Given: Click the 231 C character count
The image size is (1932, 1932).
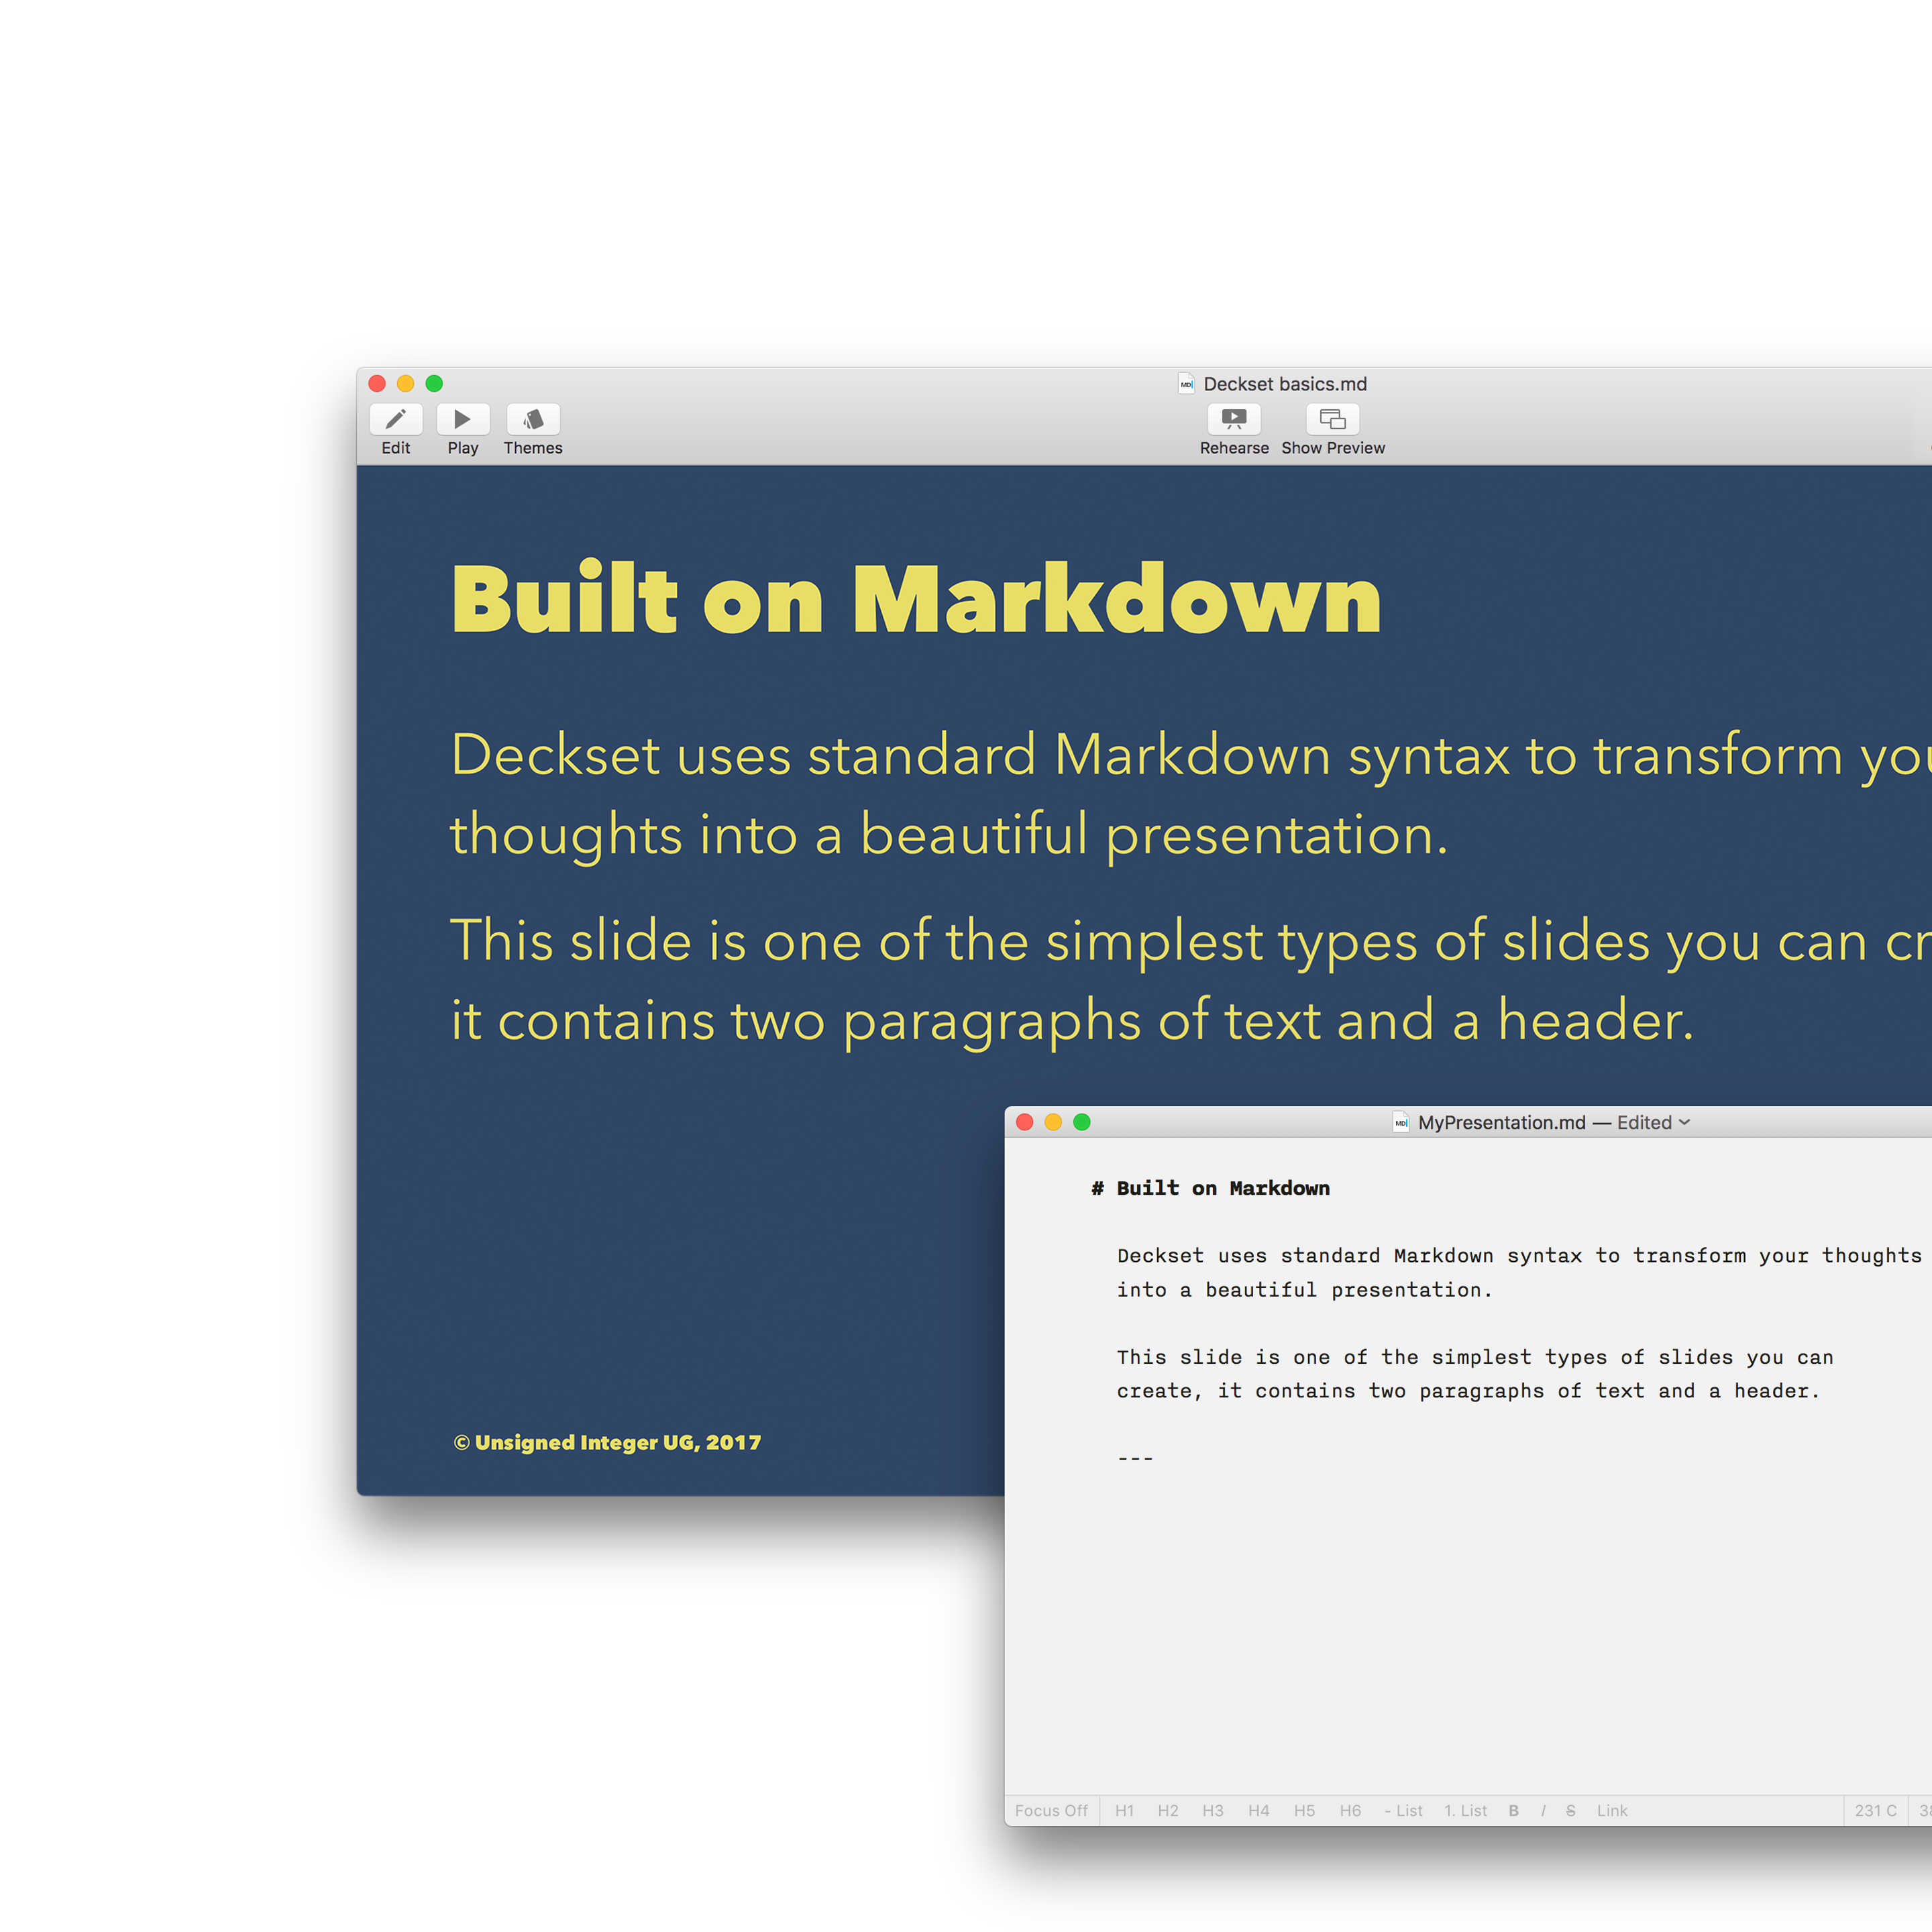Looking at the screenshot, I should [x=1875, y=1811].
